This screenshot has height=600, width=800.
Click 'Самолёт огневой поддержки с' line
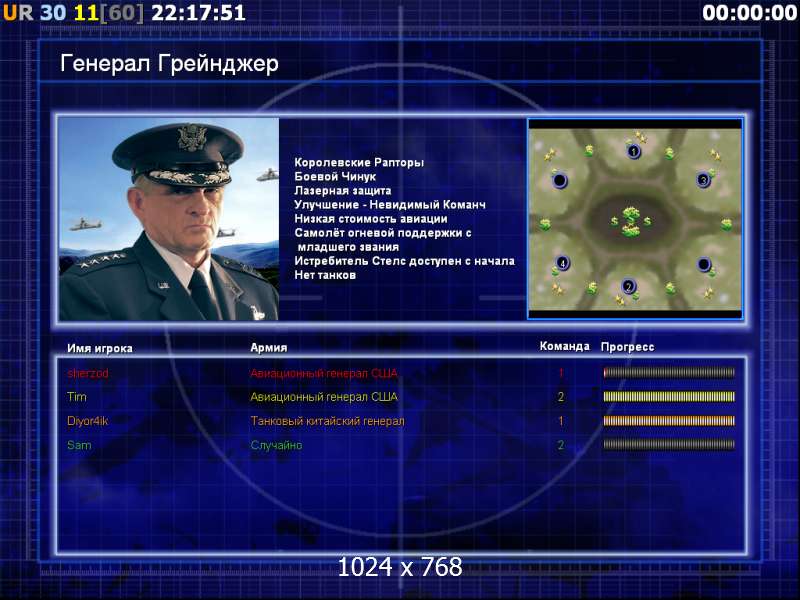pos(383,233)
